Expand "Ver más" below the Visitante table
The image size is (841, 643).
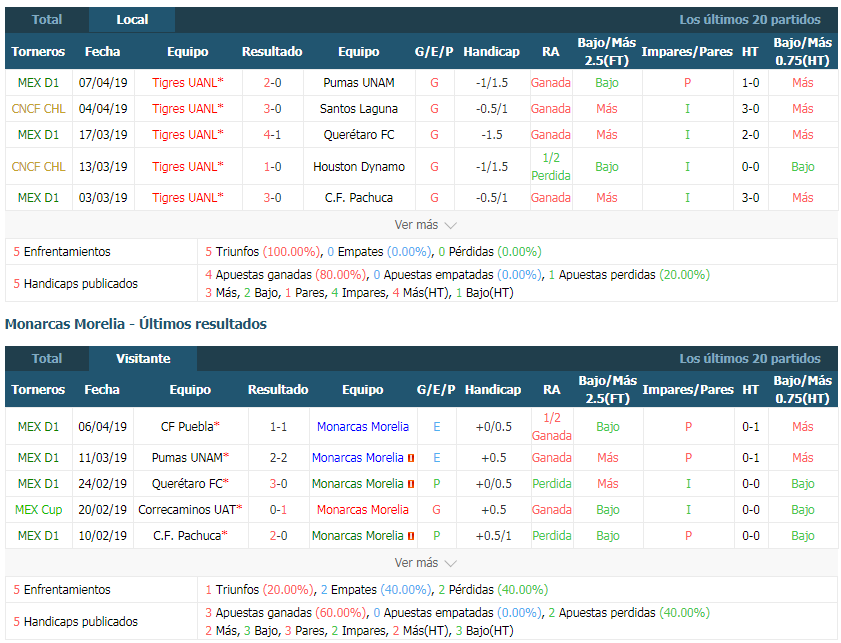425,563
